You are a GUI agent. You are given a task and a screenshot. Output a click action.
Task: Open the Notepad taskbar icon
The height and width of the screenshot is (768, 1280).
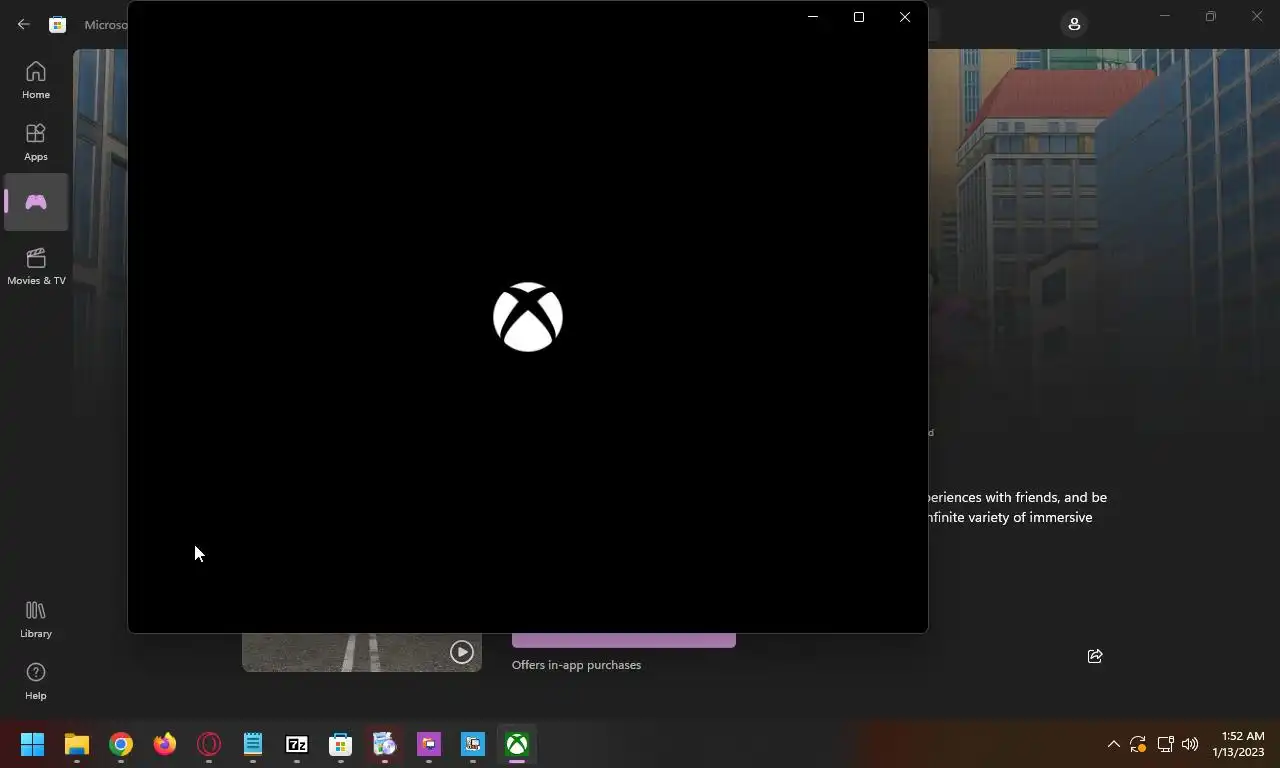(253, 744)
